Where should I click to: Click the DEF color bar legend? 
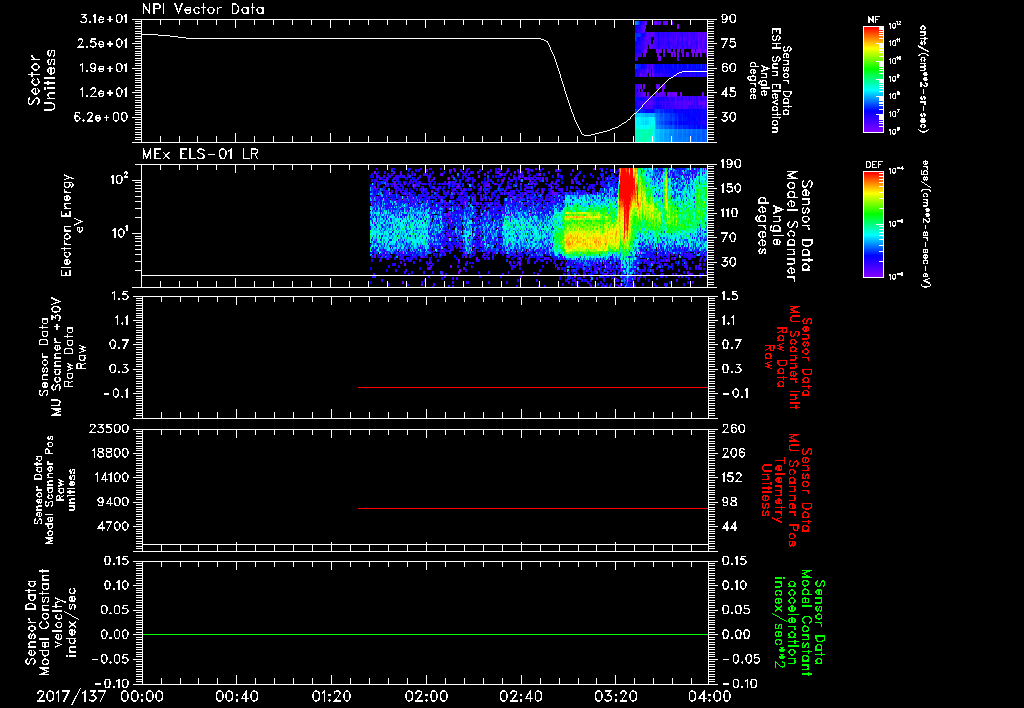coord(873,223)
